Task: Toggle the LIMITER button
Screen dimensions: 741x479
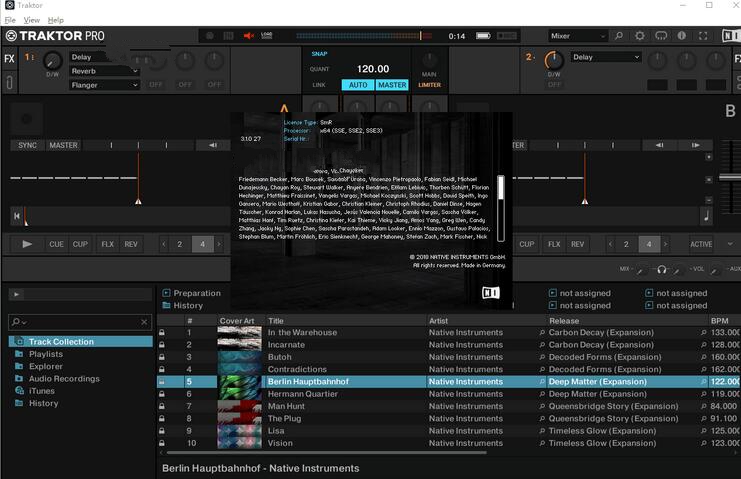Action: pyautogui.click(x=430, y=85)
